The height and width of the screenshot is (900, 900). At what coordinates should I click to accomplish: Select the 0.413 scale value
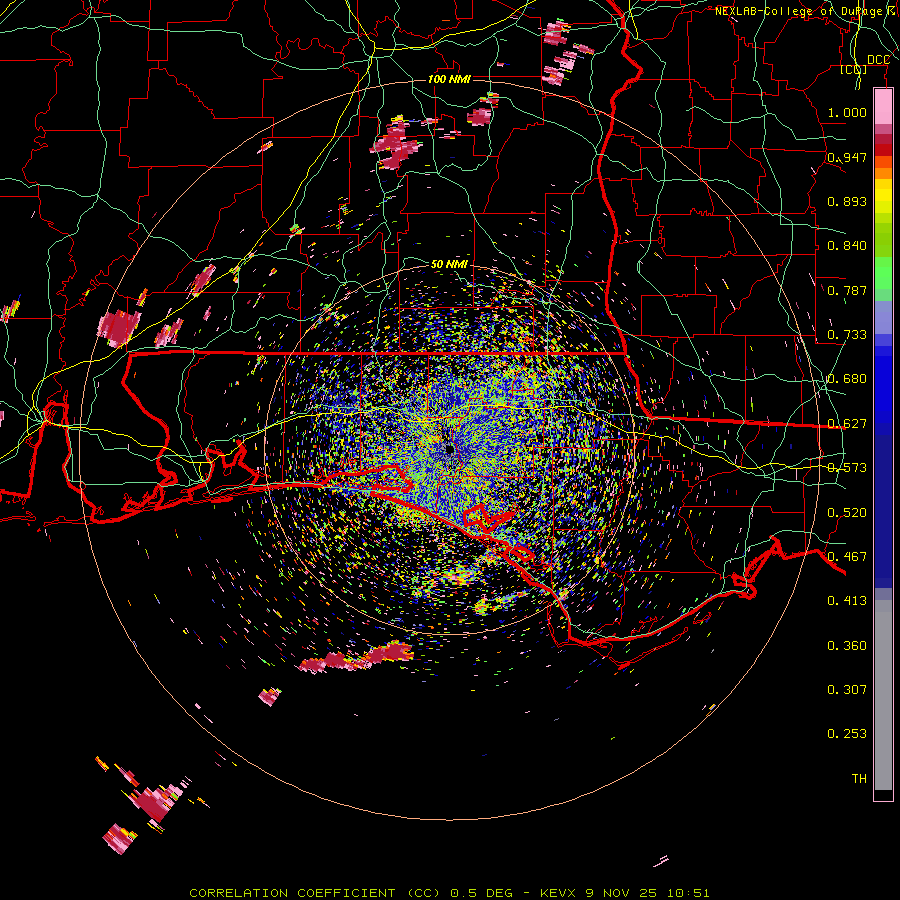coord(847,601)
